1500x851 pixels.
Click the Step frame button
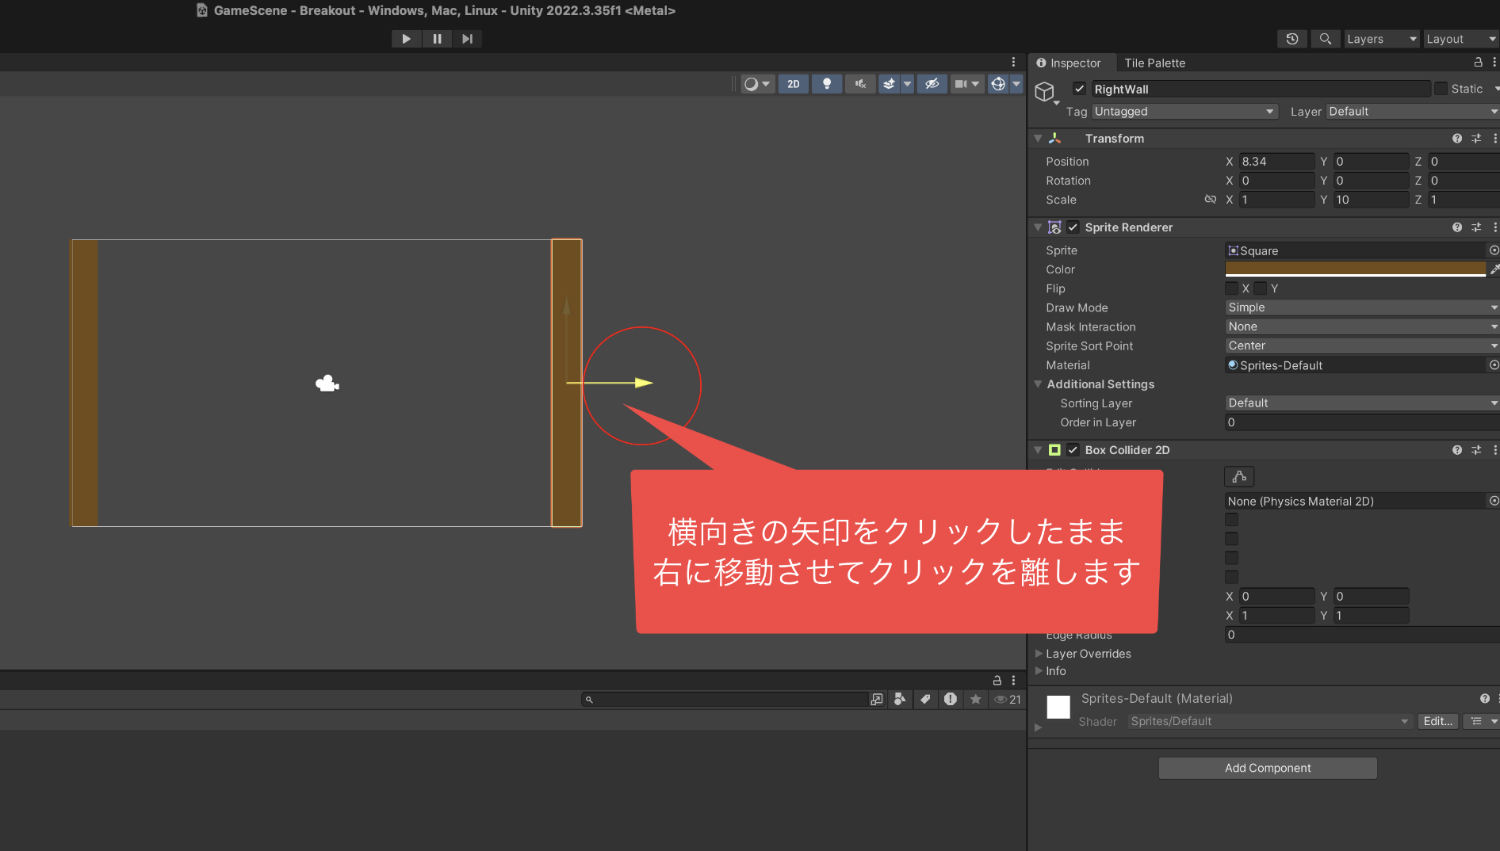click(x=467, y=39)
